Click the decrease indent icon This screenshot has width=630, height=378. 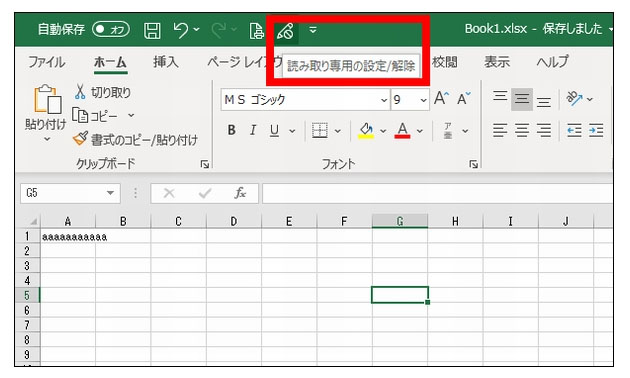[x=574, y=131]
